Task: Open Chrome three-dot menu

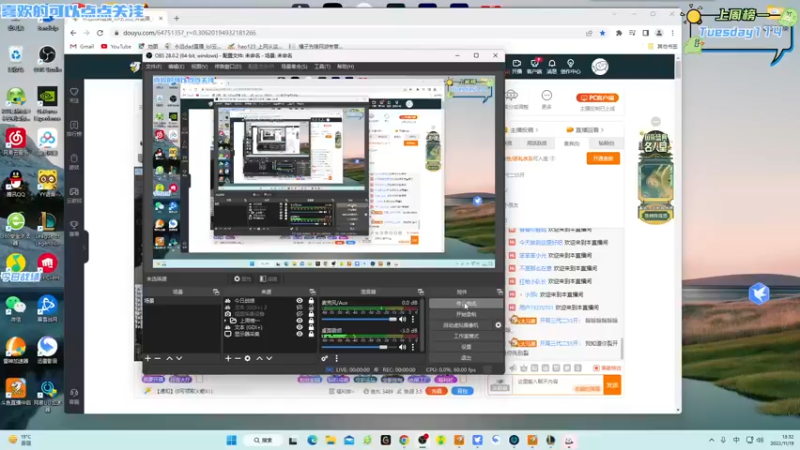Action: click(x=672, y=33)
